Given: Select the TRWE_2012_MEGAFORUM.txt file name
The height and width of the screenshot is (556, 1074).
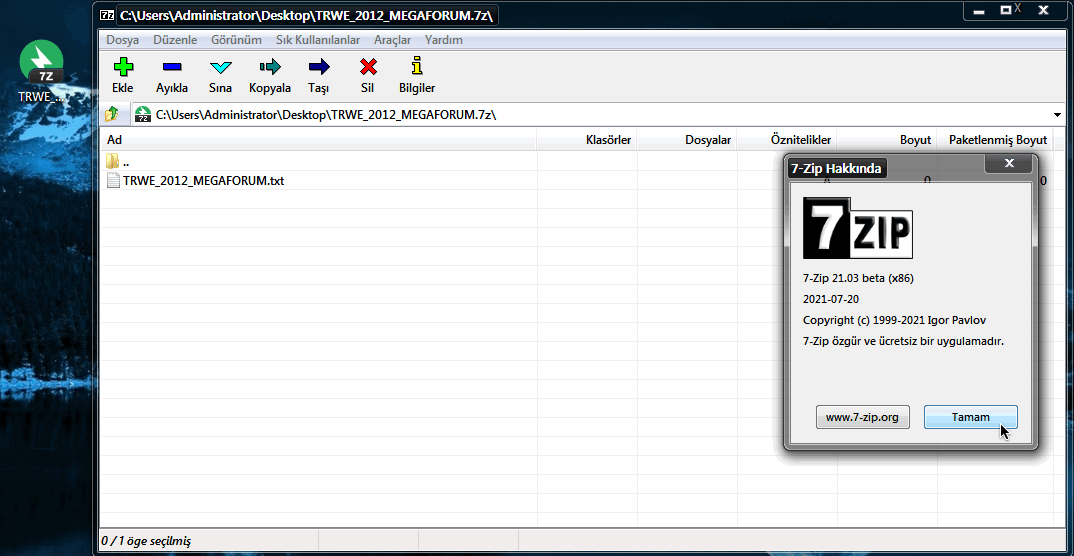Looking at the screenshot, I should tap(203, 181).
